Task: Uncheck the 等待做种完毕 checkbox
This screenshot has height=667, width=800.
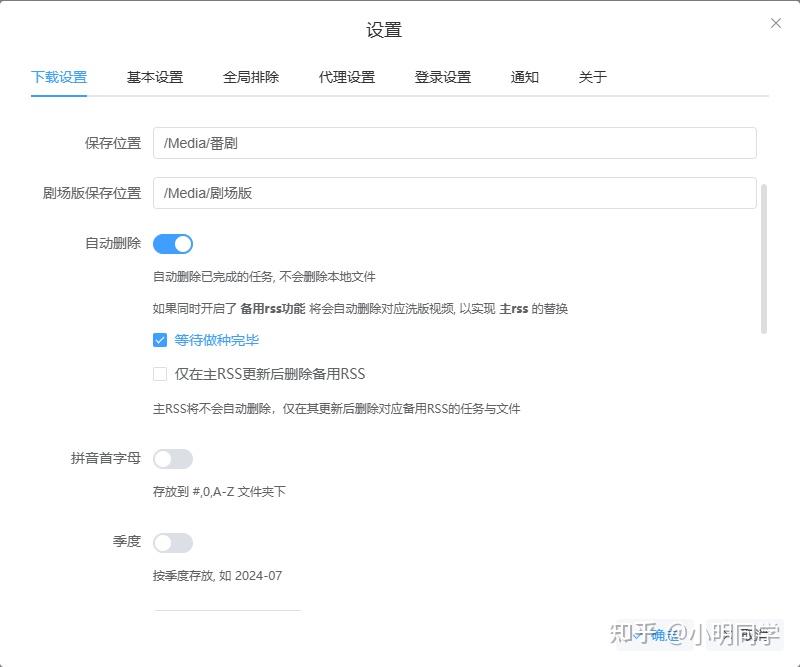Action: pos(159,341)
